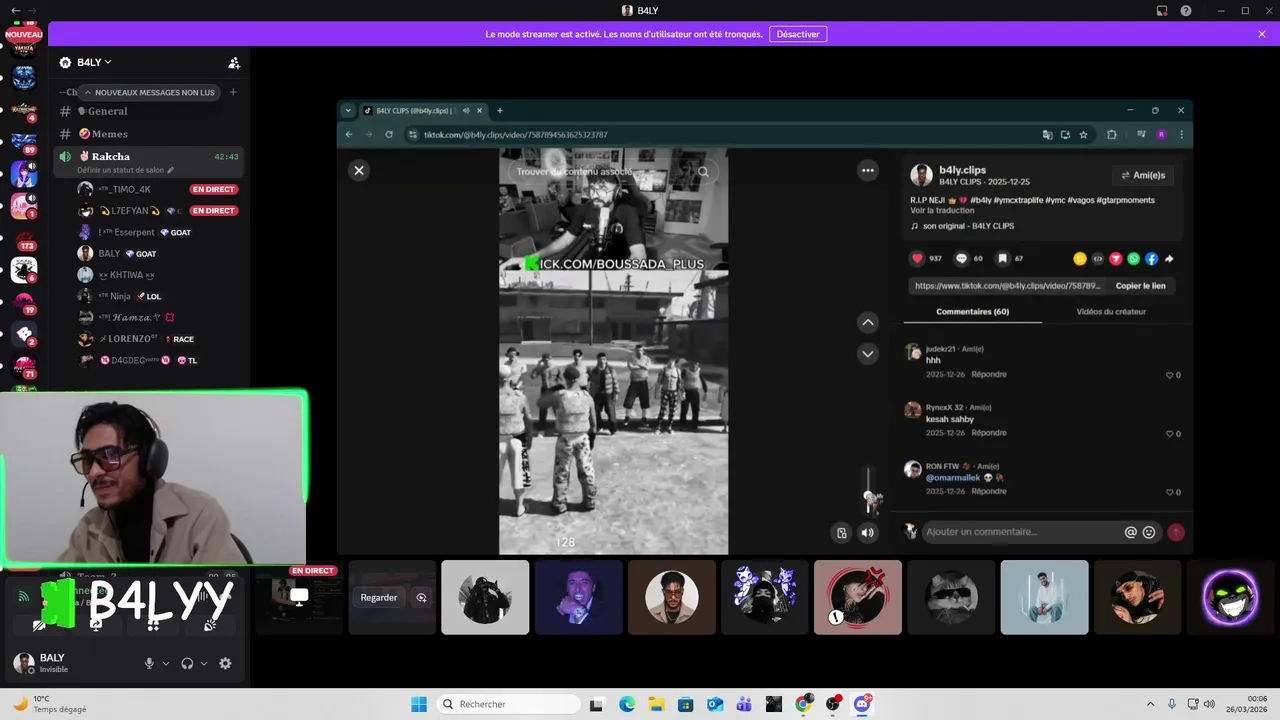Click the Ami(e)s follow button
Viewport: 1280px width, 720px height.
[x=1143, y=175]
